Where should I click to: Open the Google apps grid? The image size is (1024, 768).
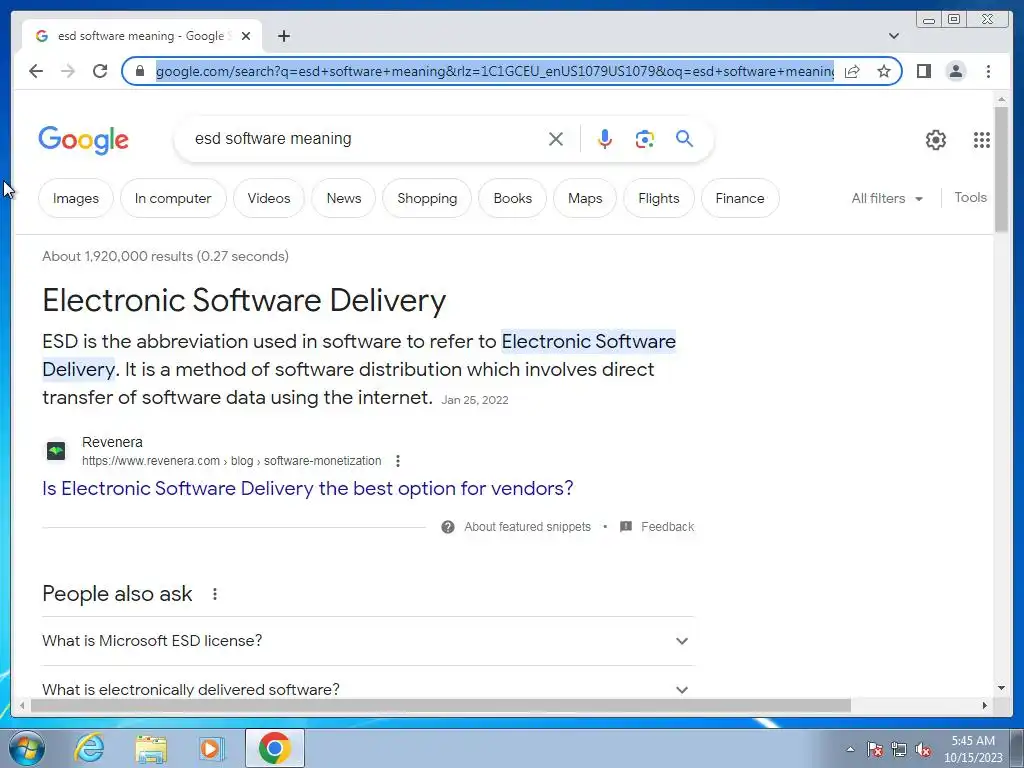tap(982, 140)
